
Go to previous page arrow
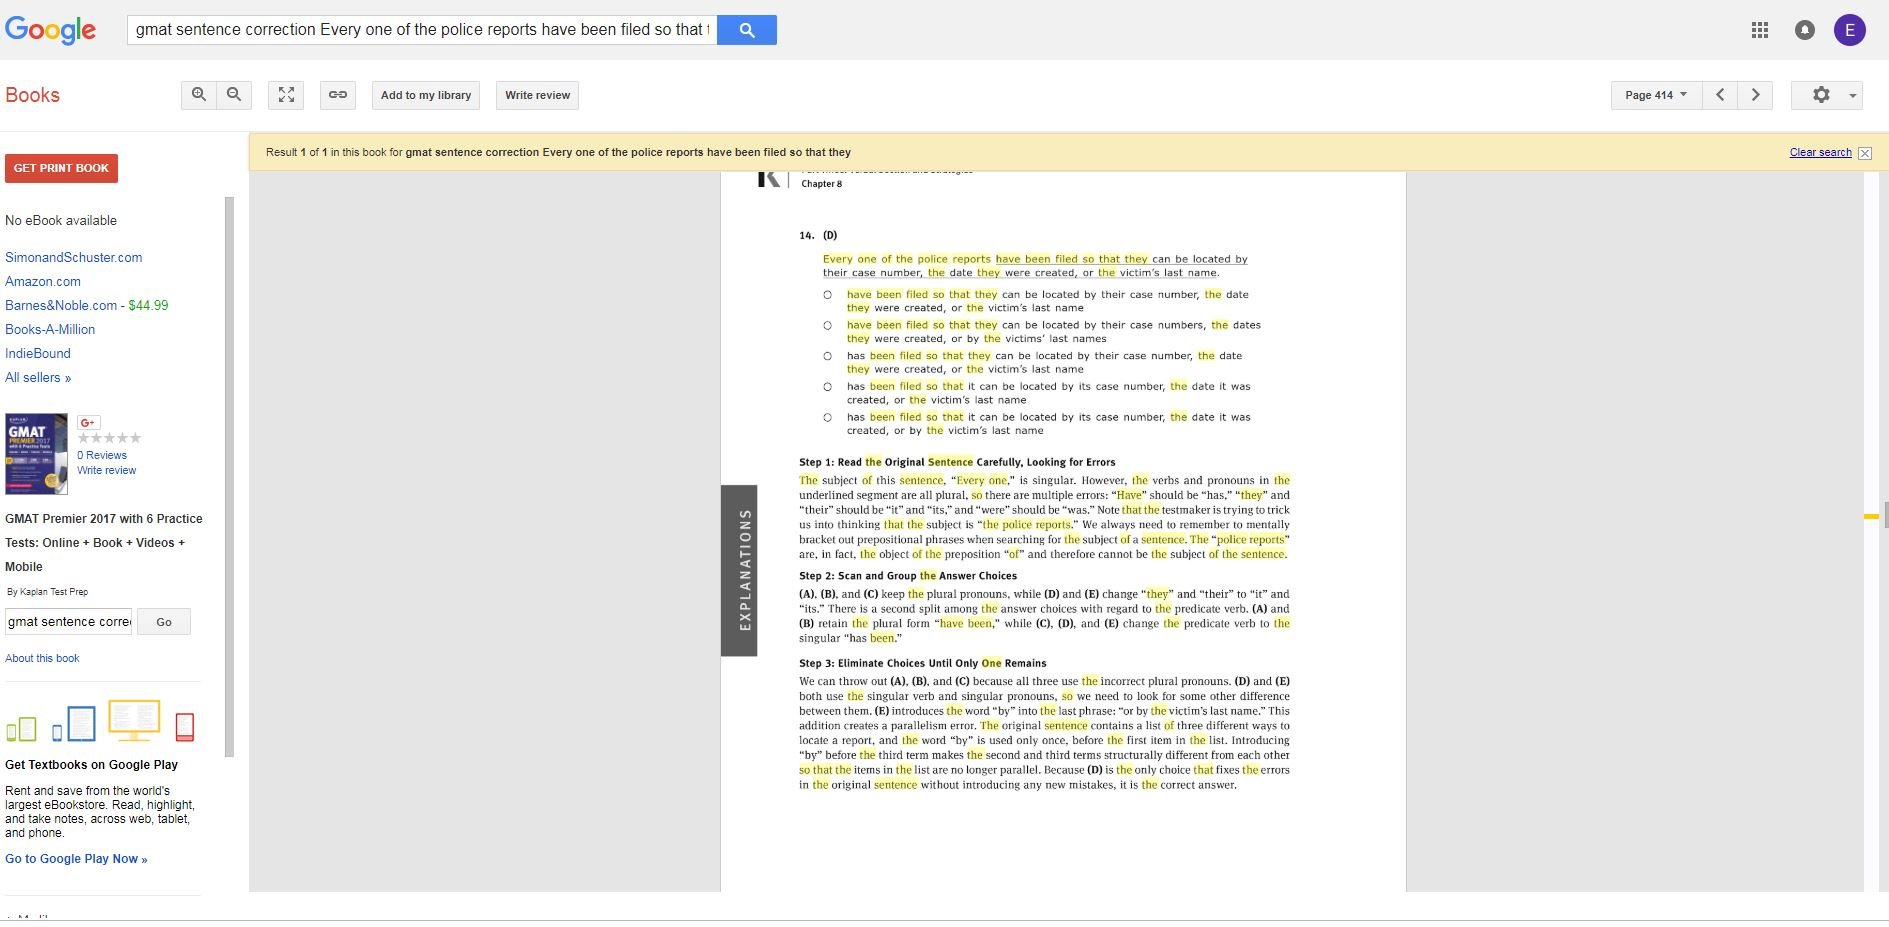click(x=1720, y=95)
